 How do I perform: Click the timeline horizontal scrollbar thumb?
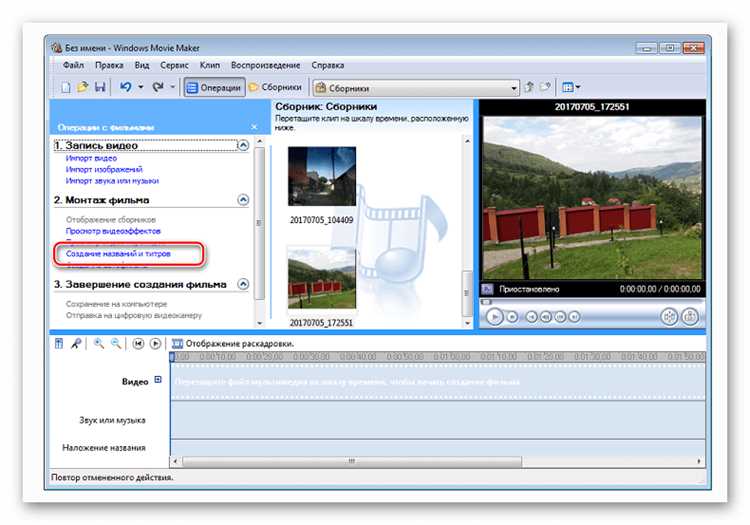point(352,461)
